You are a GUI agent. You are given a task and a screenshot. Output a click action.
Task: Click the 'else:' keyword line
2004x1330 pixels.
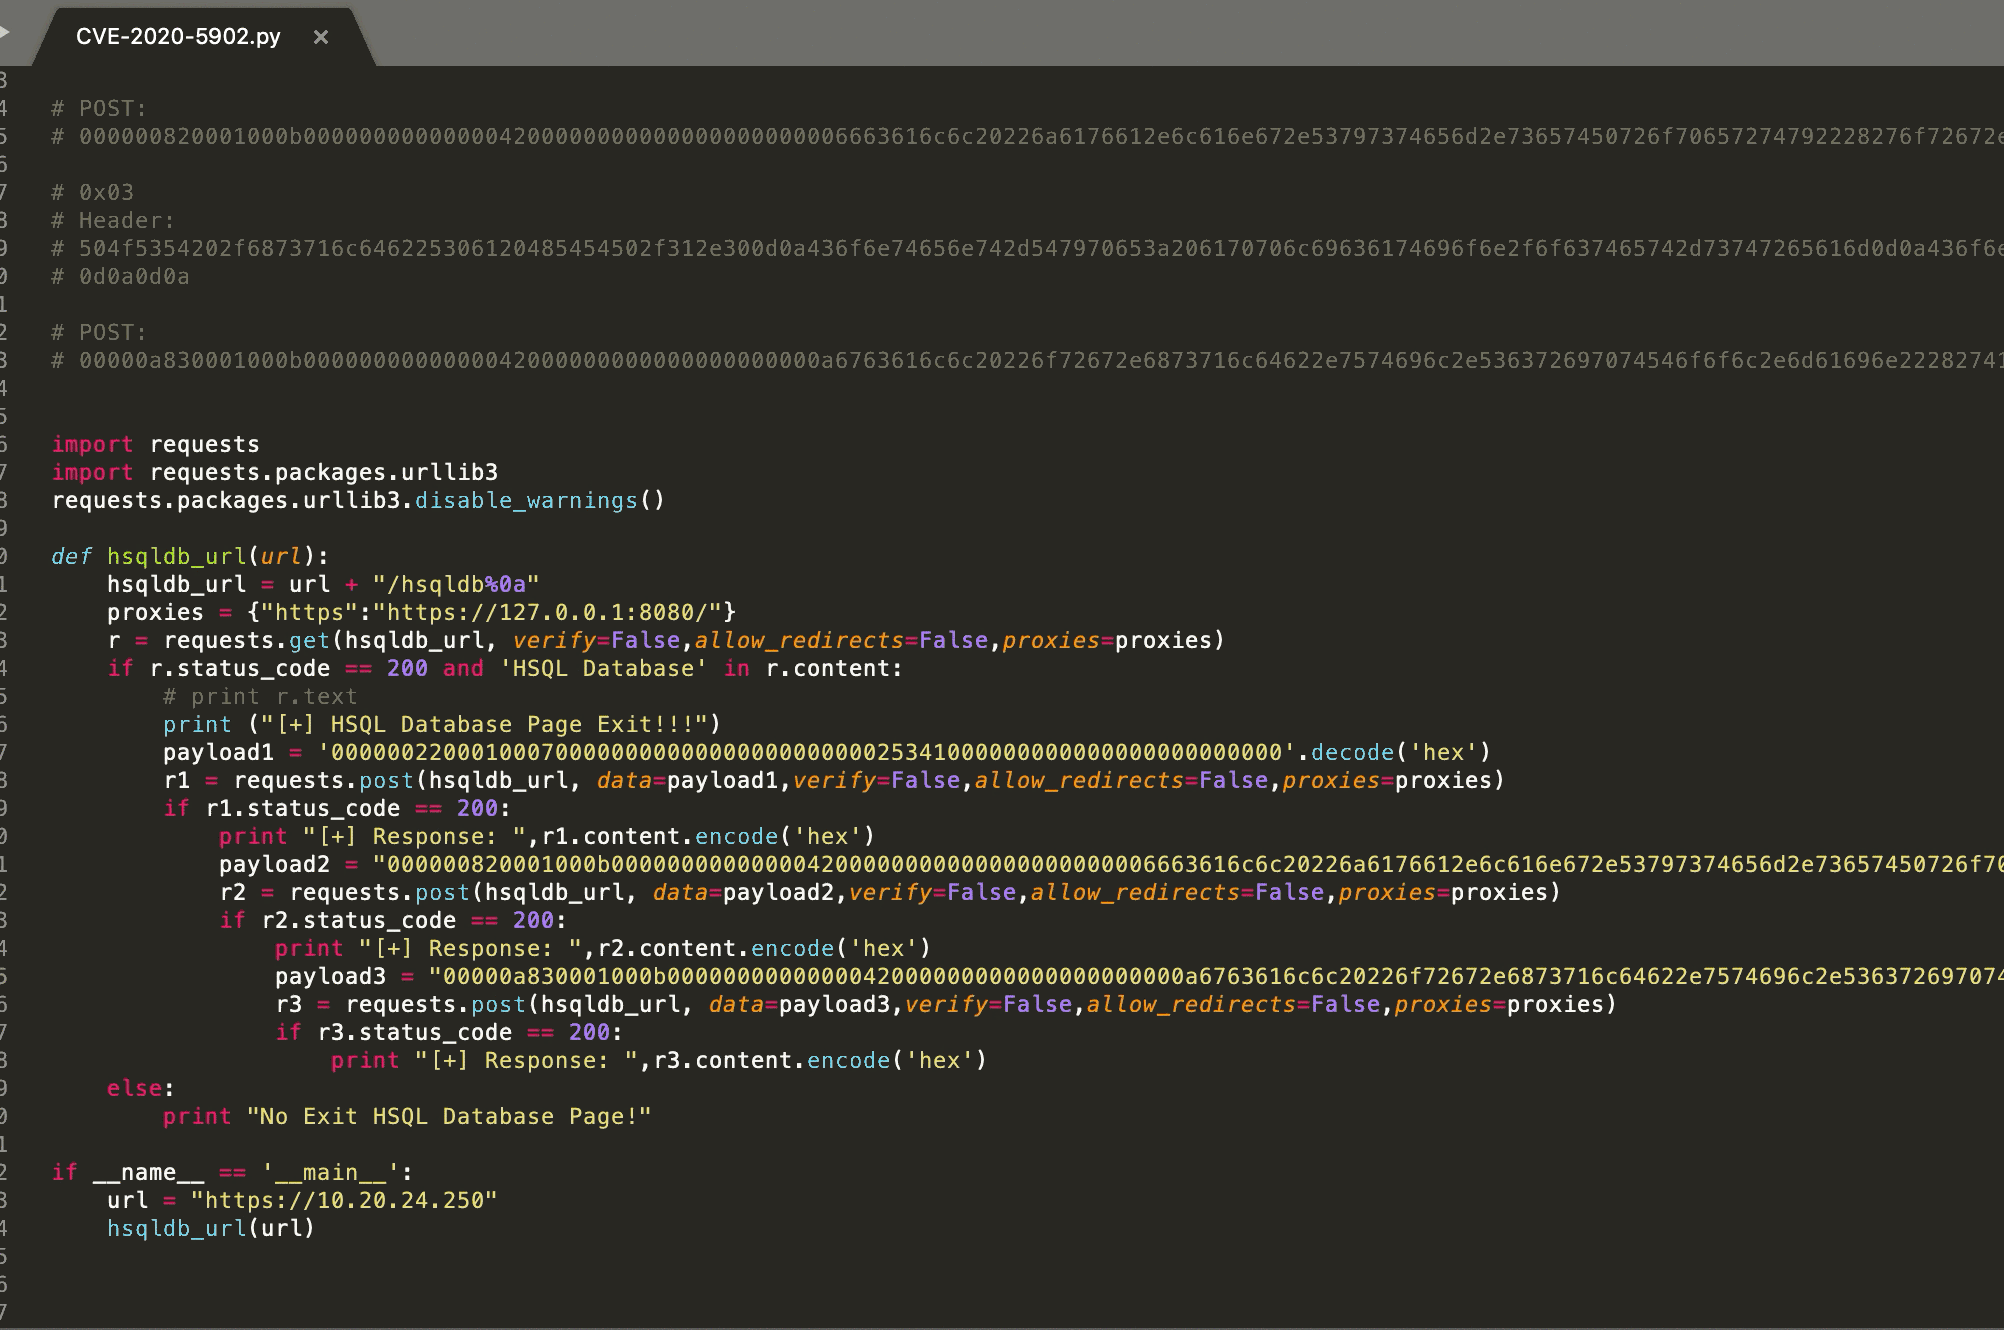[140, 1088]
